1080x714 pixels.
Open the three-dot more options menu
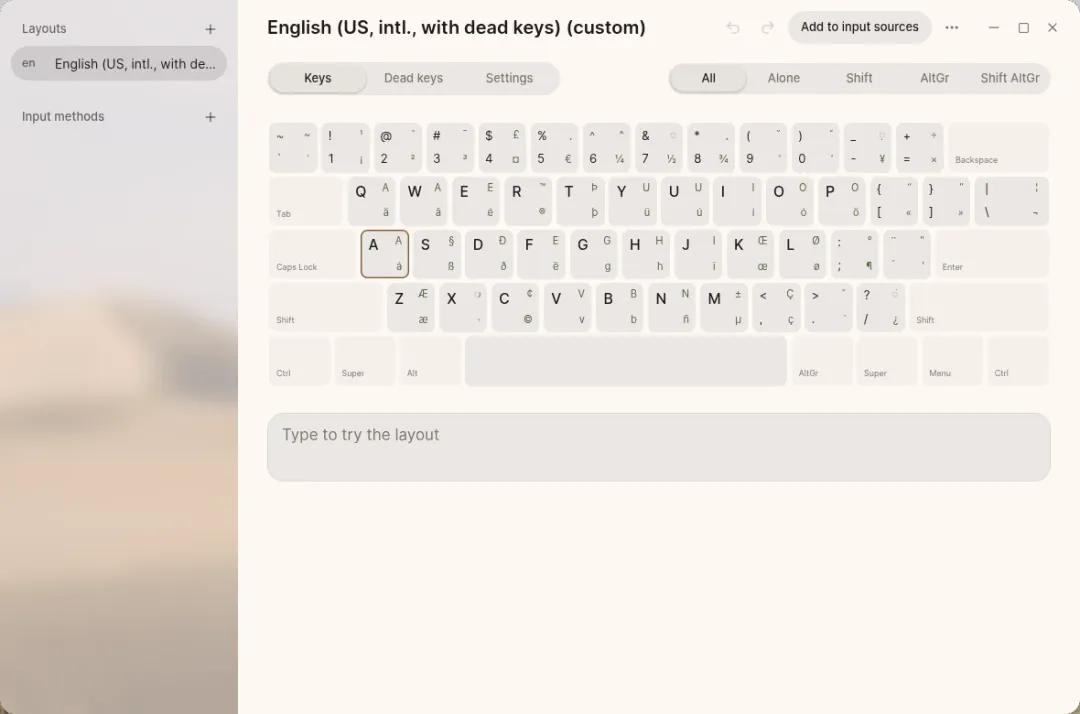pos(952,28)
